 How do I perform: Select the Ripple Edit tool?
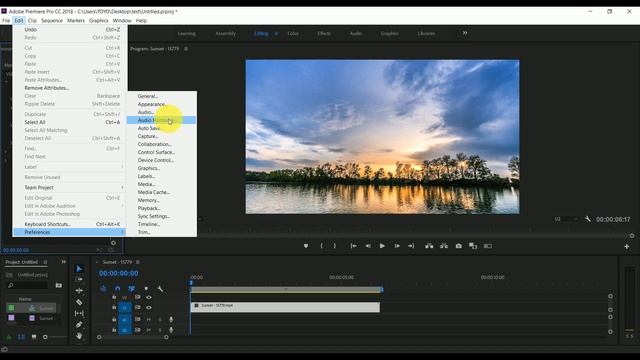tap(79, 291)
